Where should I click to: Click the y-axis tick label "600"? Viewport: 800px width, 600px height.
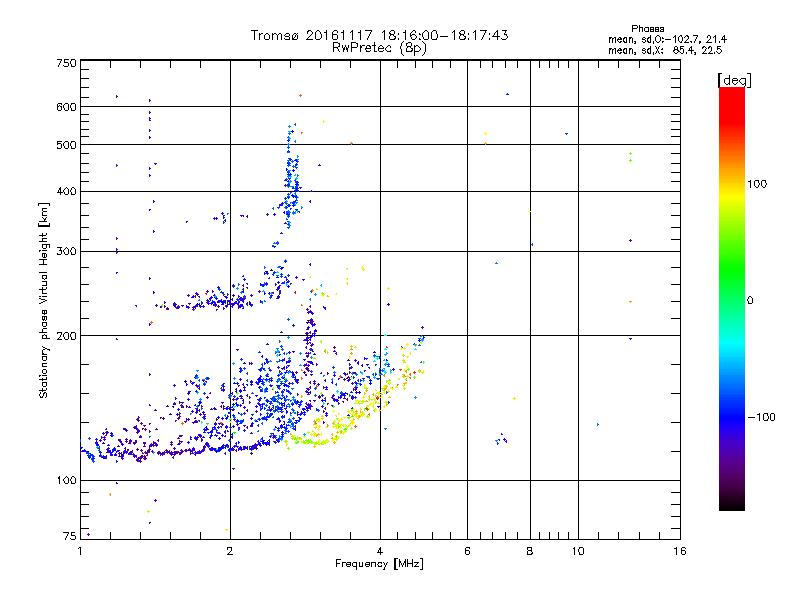(66, 107)
